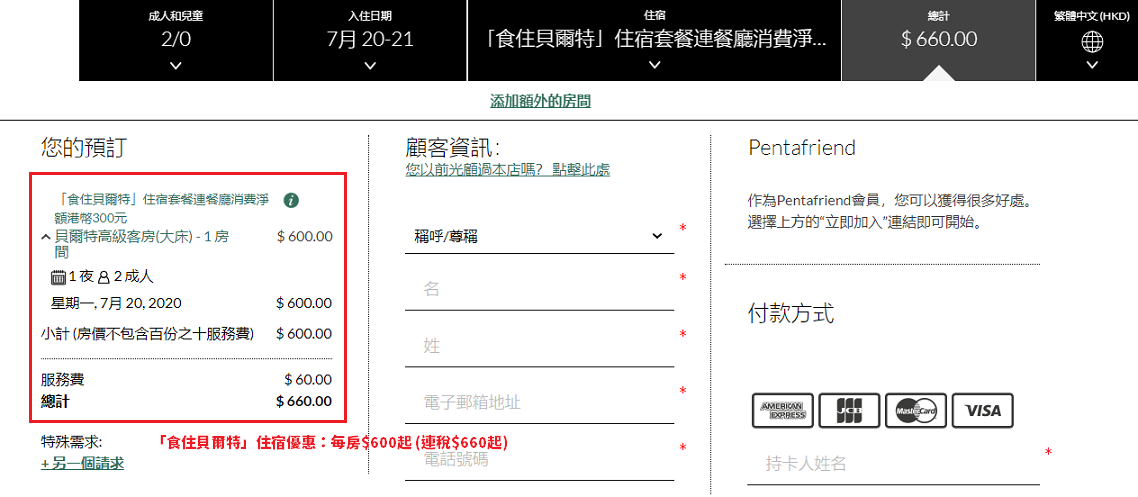Focus the 電話號碼 phone field

coord(539,460)
